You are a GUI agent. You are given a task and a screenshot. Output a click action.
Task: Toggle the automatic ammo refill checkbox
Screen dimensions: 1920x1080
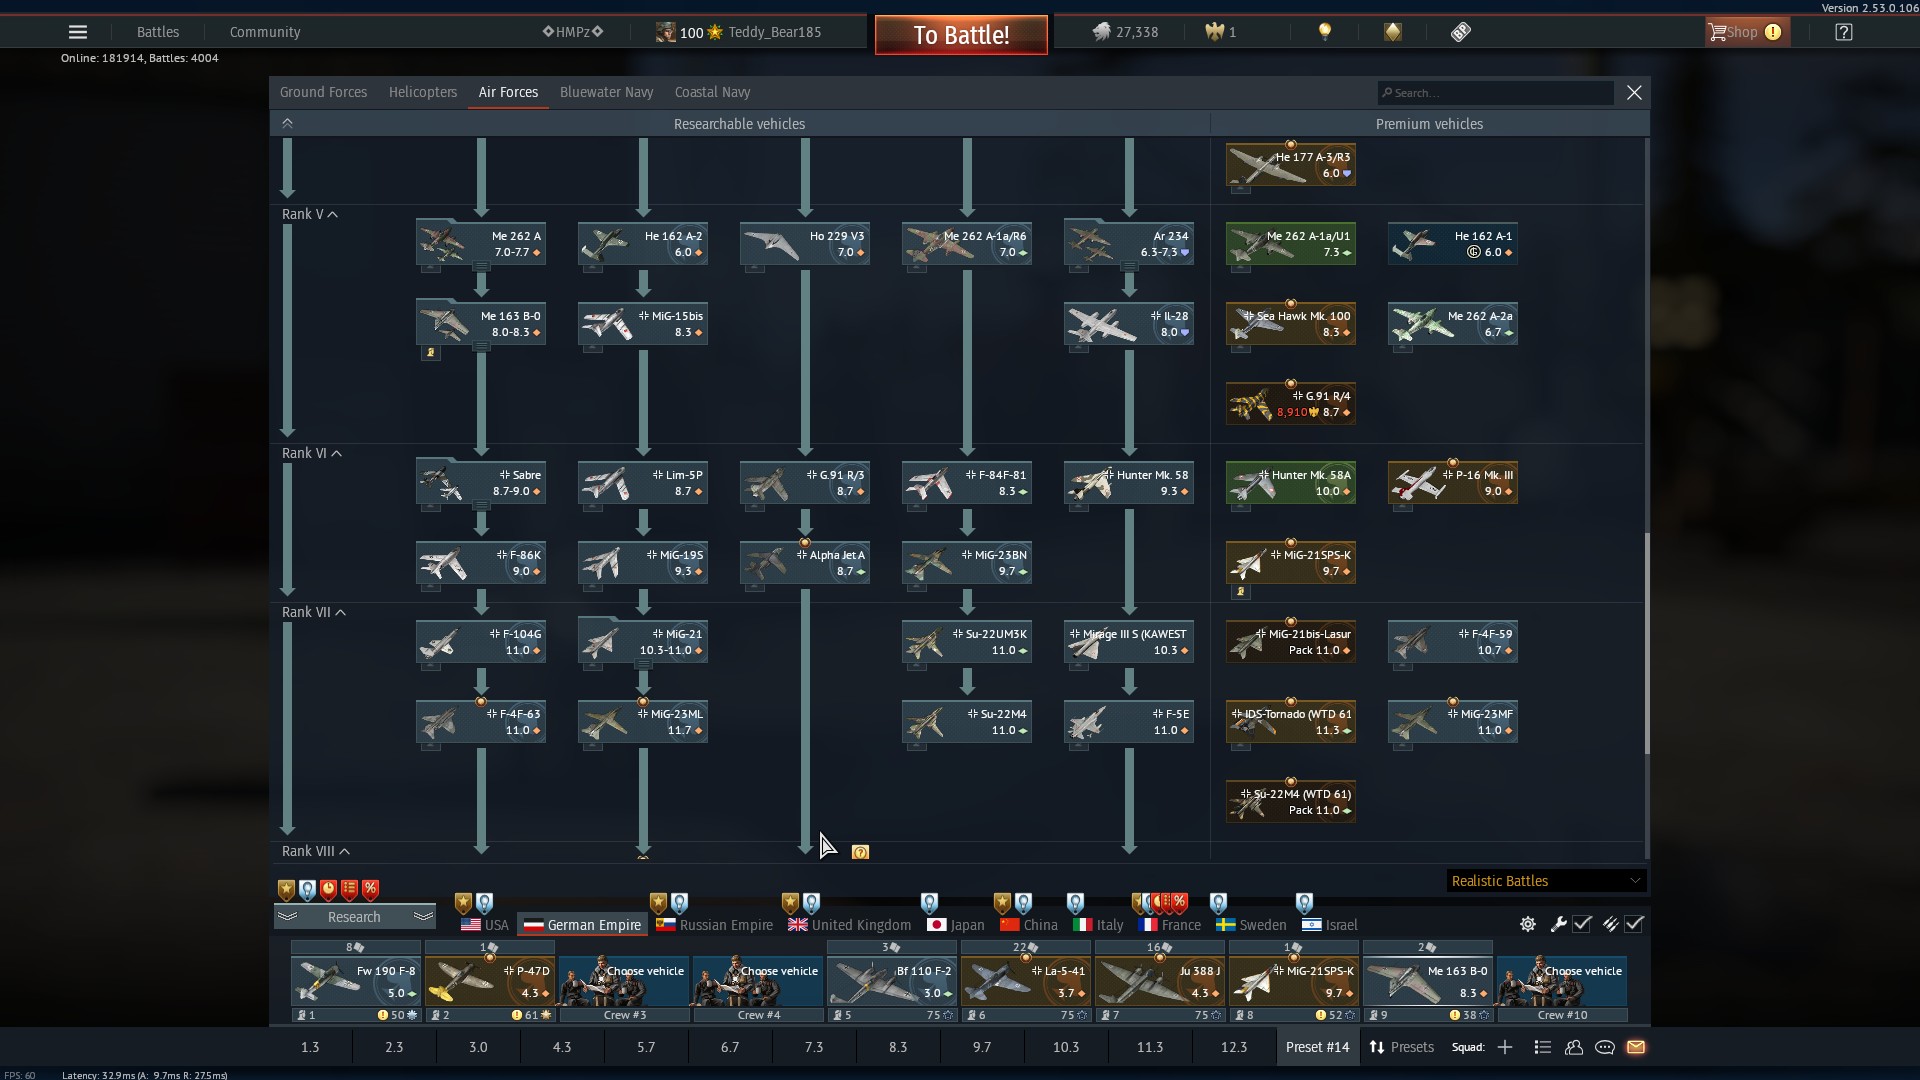point(1634,924)
